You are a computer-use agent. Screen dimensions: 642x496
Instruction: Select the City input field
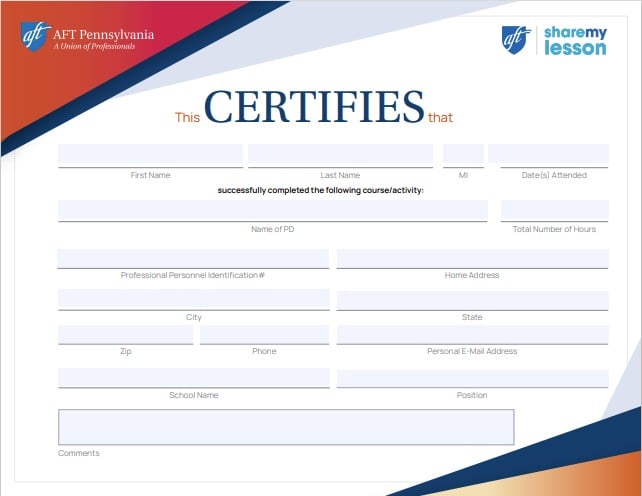coord(193,300)
